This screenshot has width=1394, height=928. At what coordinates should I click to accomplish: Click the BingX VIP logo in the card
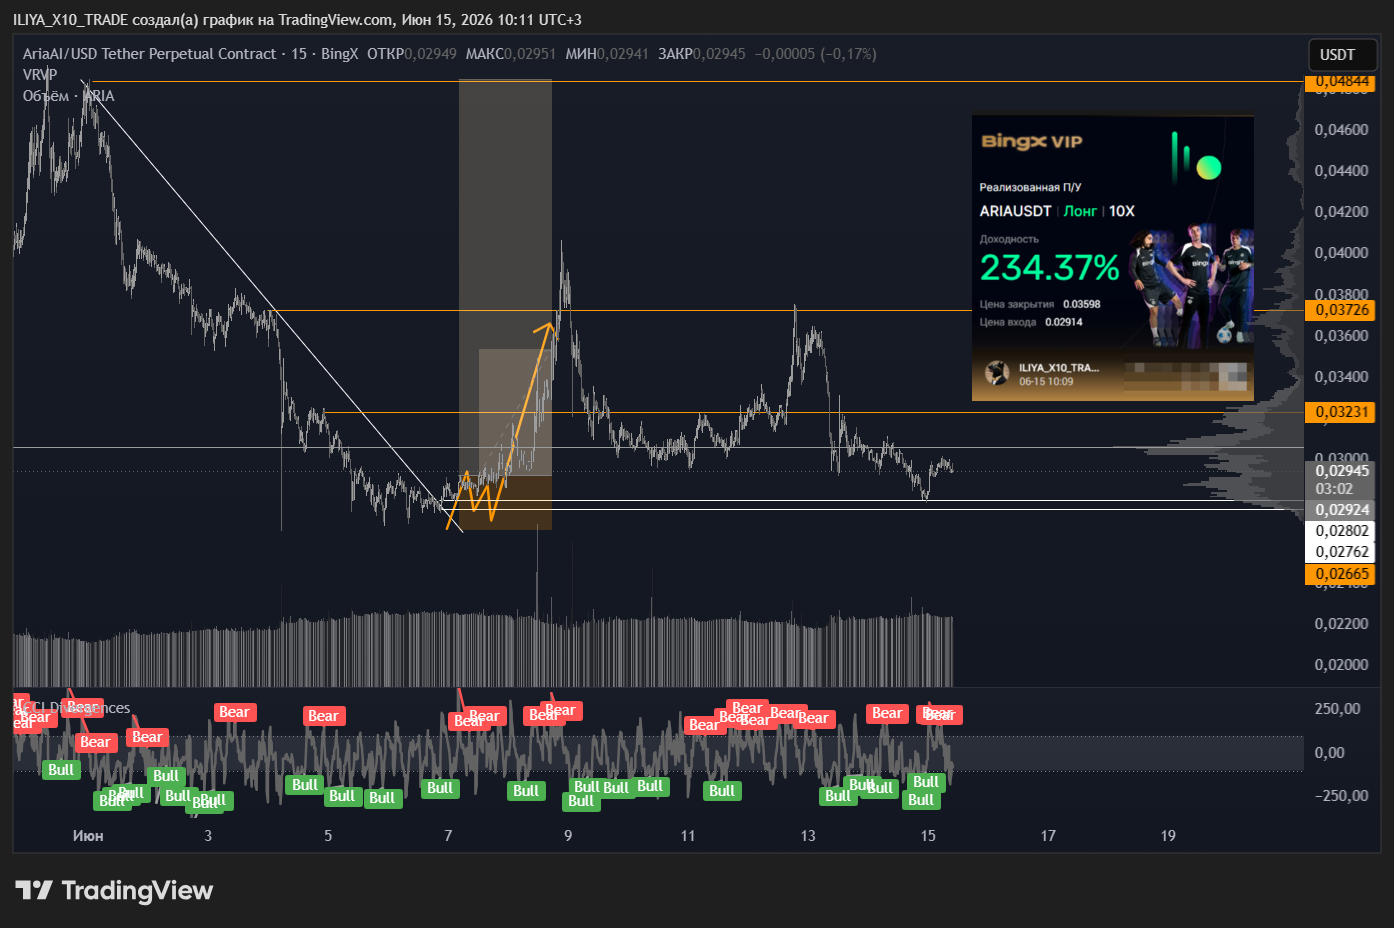point(1032,142)
